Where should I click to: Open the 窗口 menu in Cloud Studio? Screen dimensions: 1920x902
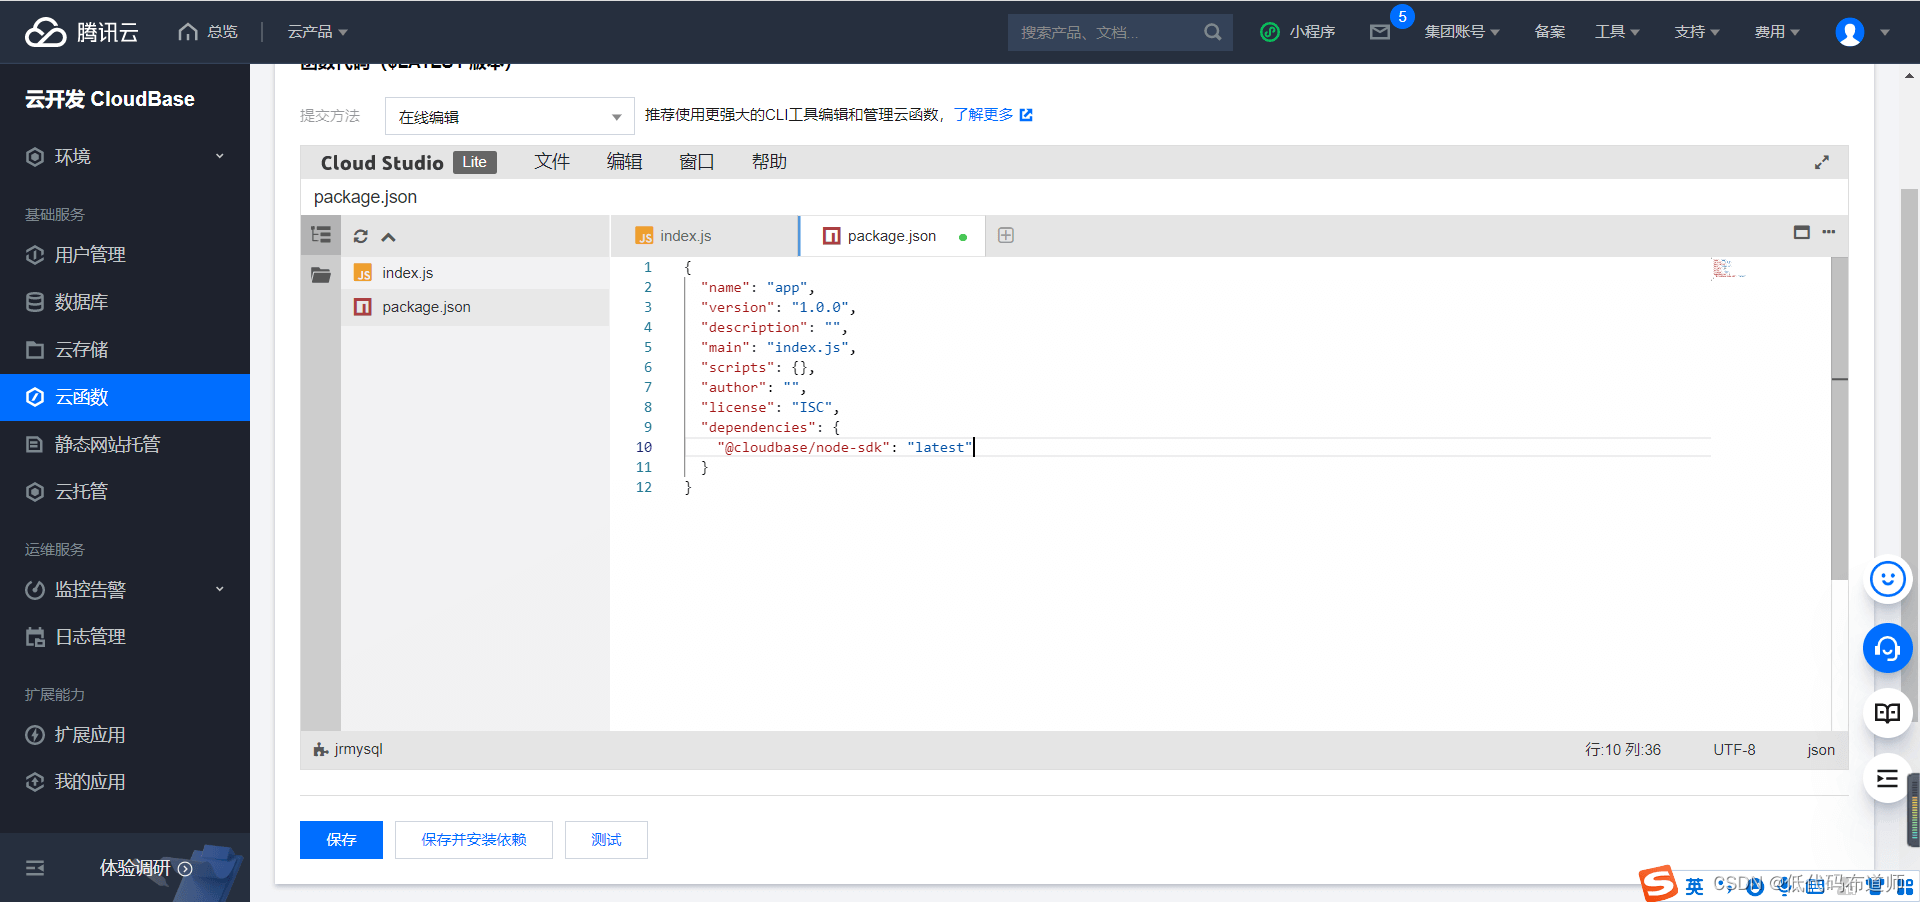coord(697,162)
